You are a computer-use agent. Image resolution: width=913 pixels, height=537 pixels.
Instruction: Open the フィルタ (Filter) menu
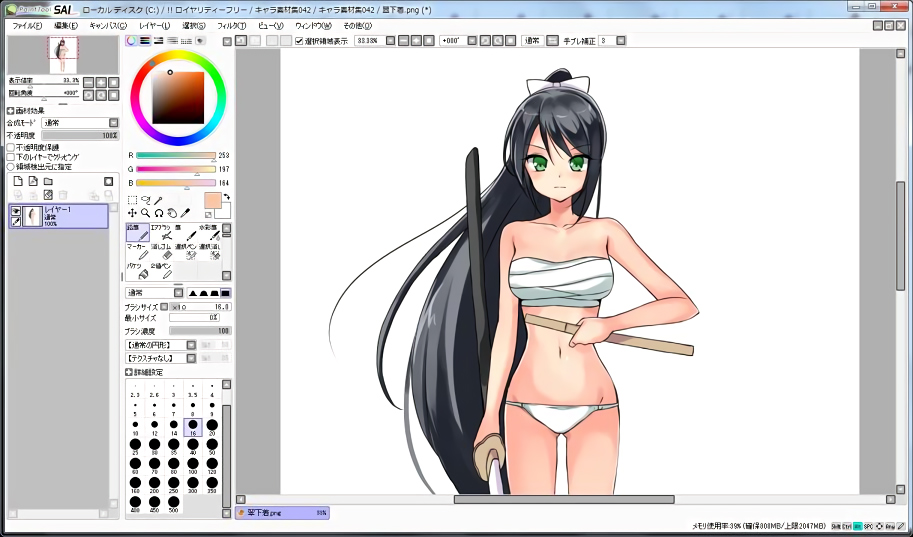pos(230,25)
